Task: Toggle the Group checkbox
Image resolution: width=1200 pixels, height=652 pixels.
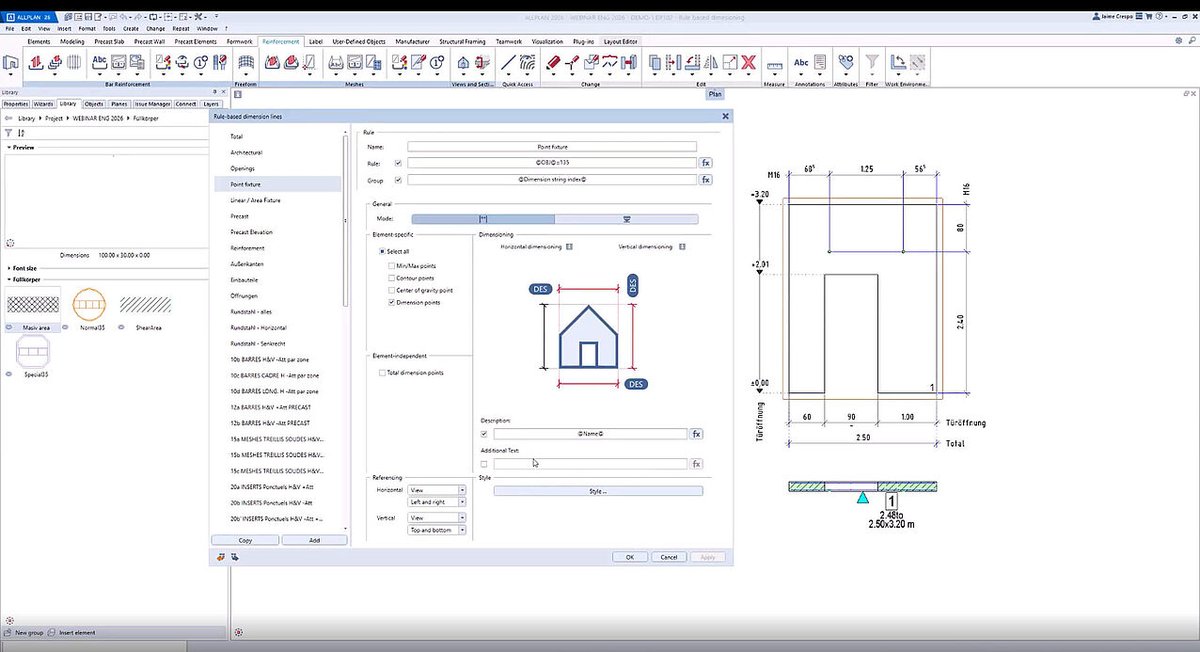Action: point(398,180)
